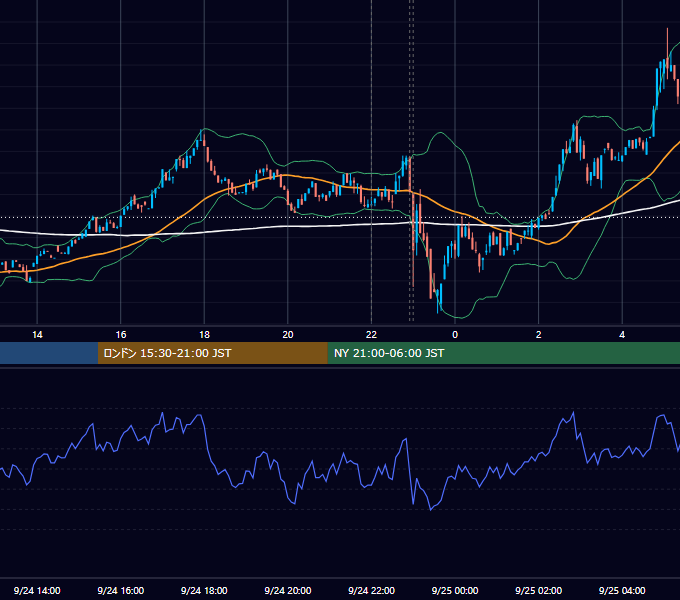680x600 pixels.
Task: Click the 14 hour label on price chart axis
Action: pyautogui.click(x=37, y=335)
